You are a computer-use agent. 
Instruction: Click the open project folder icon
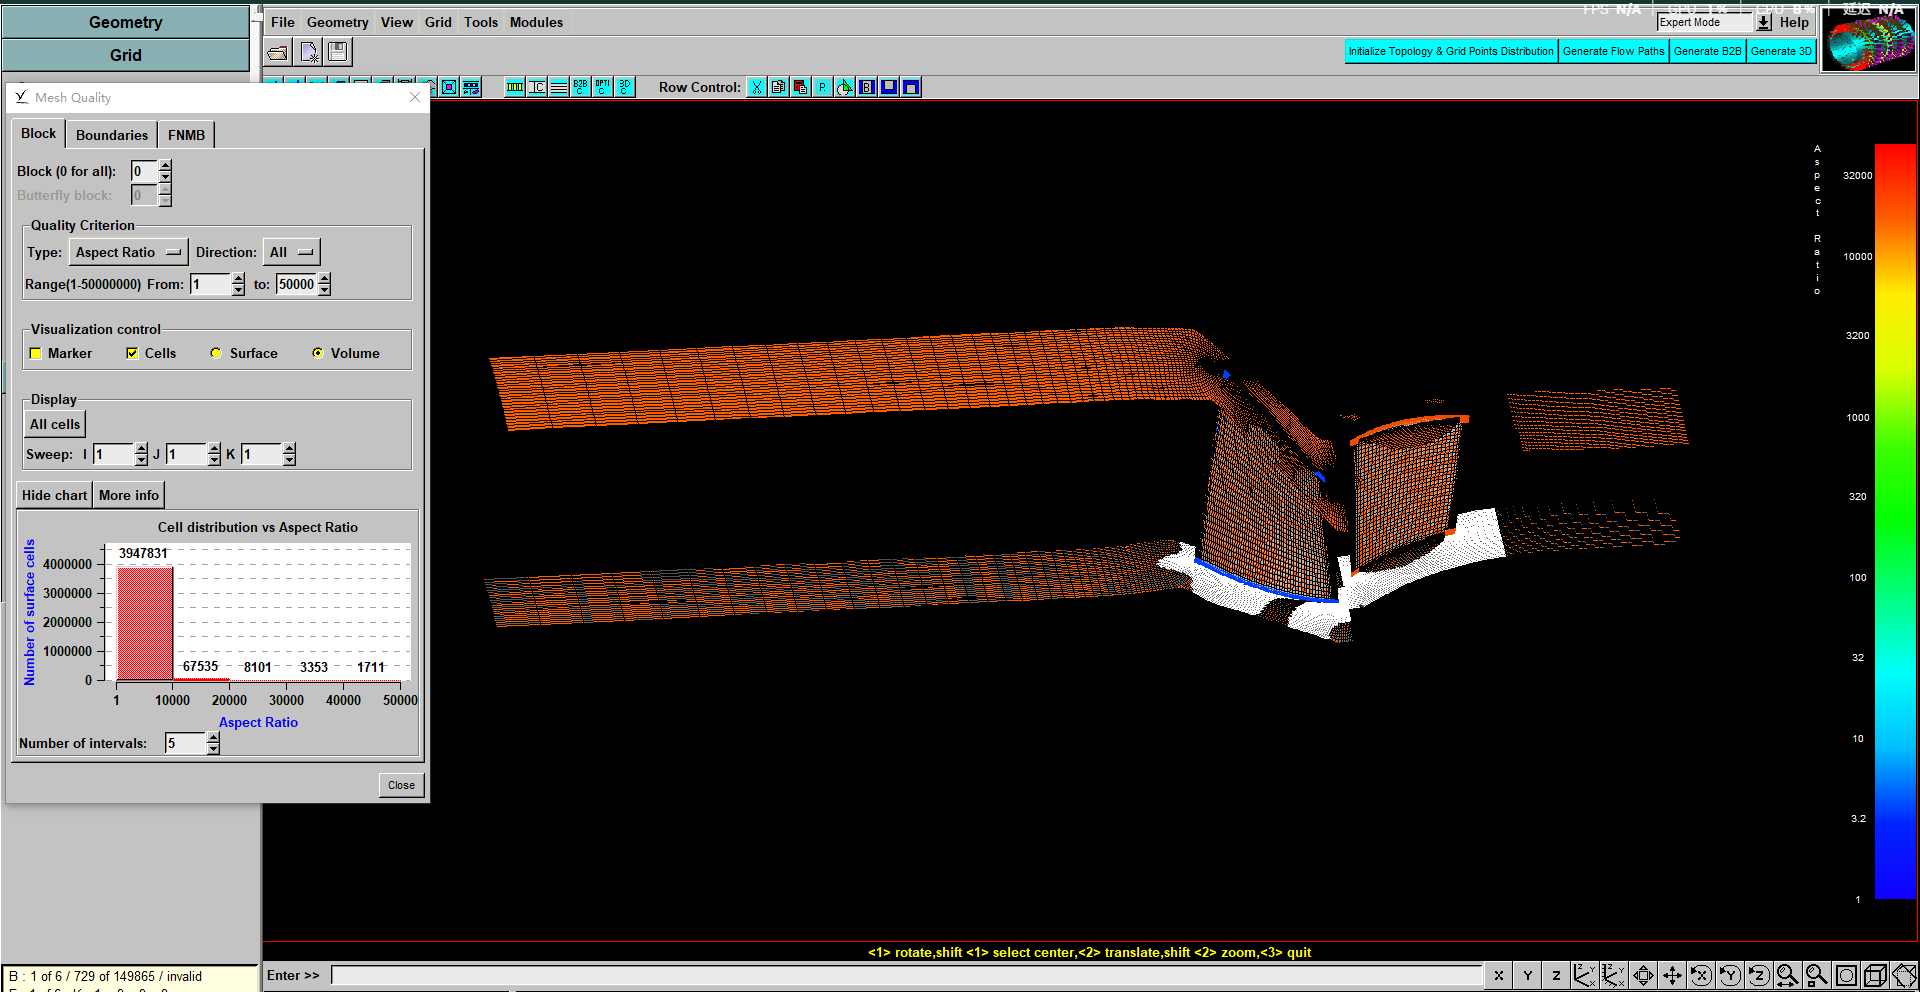coord(278,52)
